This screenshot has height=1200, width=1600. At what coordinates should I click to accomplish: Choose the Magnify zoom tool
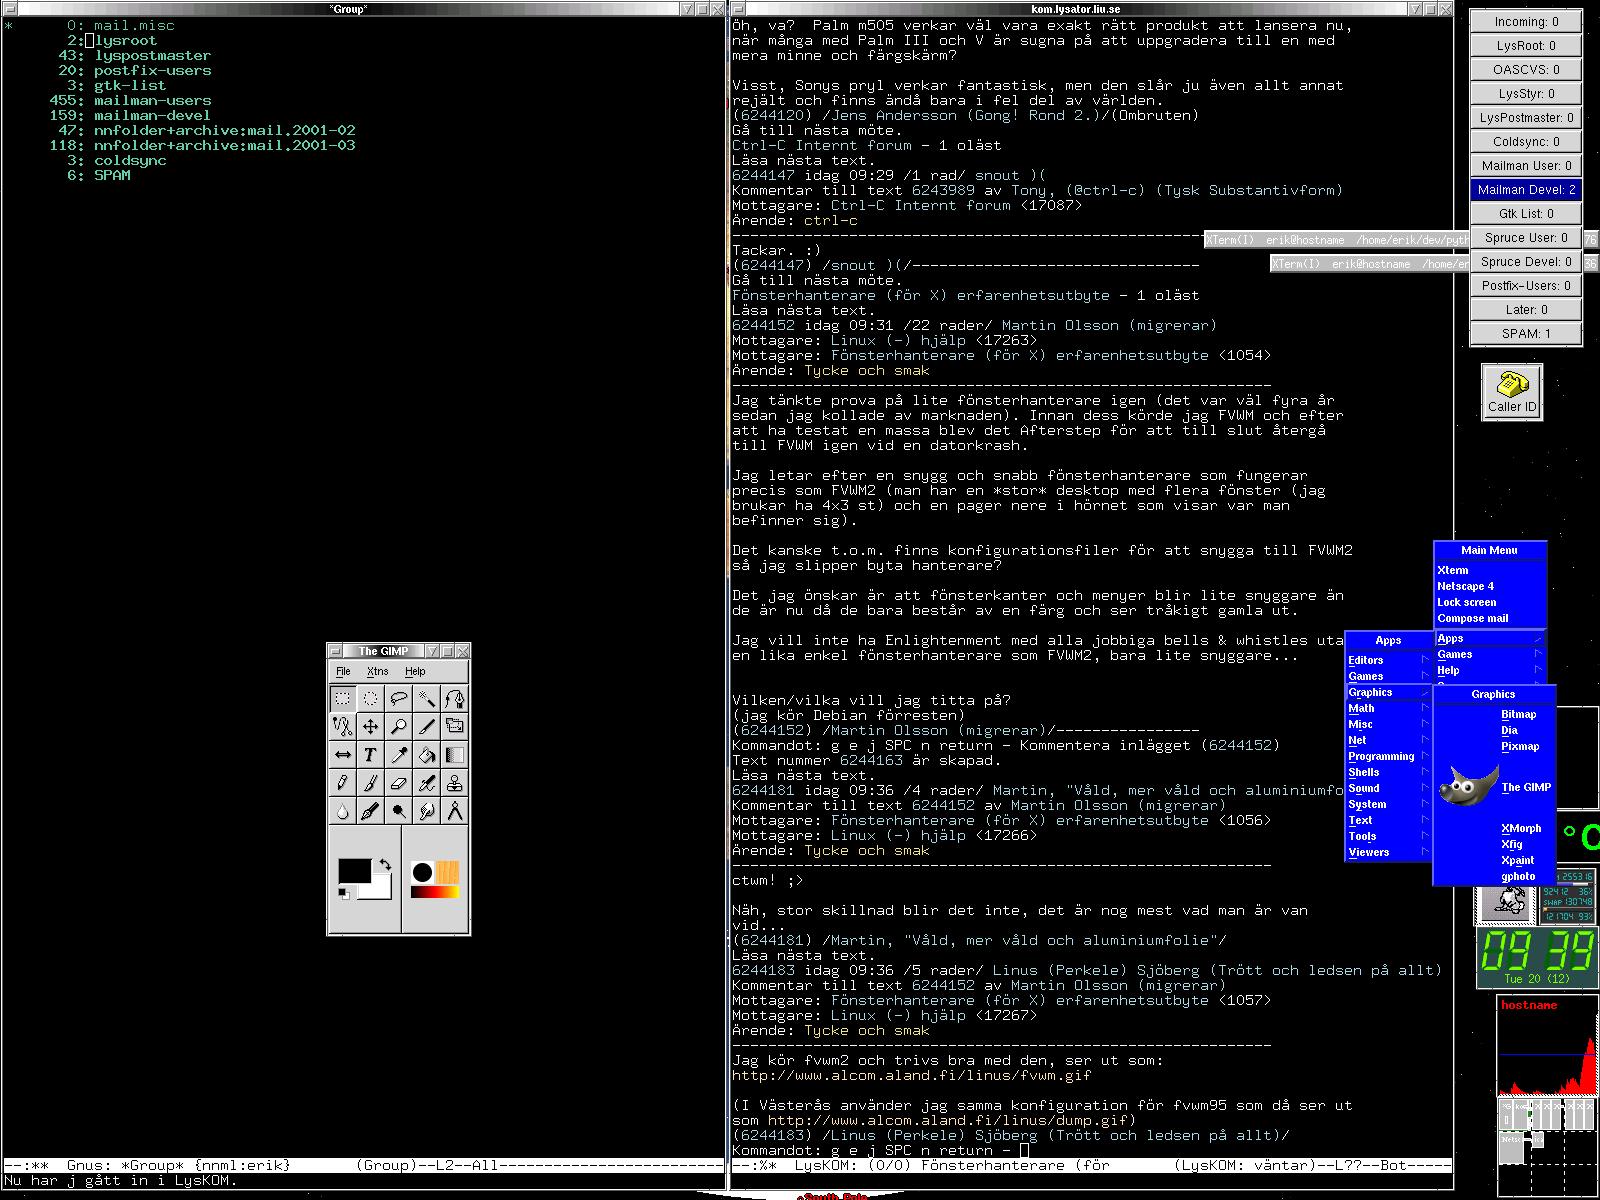click(x=398, y=727)
